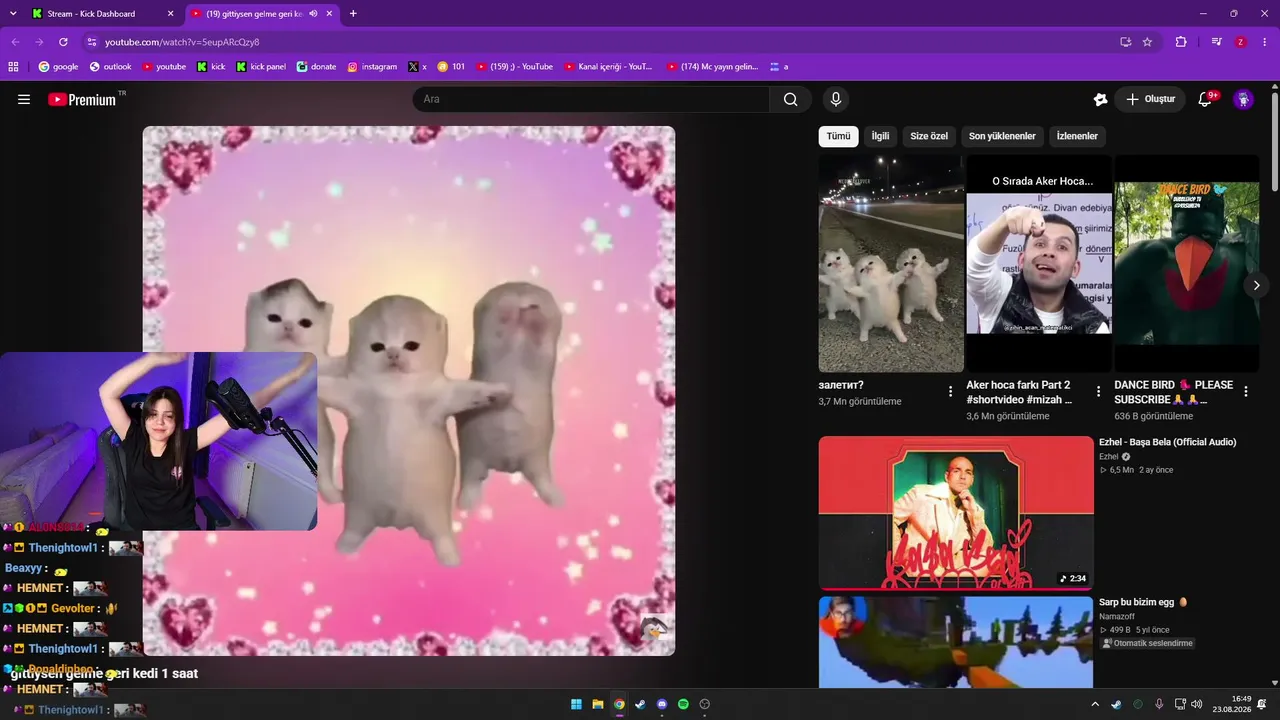Open the 101 bookmark
This screenshot has height=720, width=1280.
pos(450,67)
